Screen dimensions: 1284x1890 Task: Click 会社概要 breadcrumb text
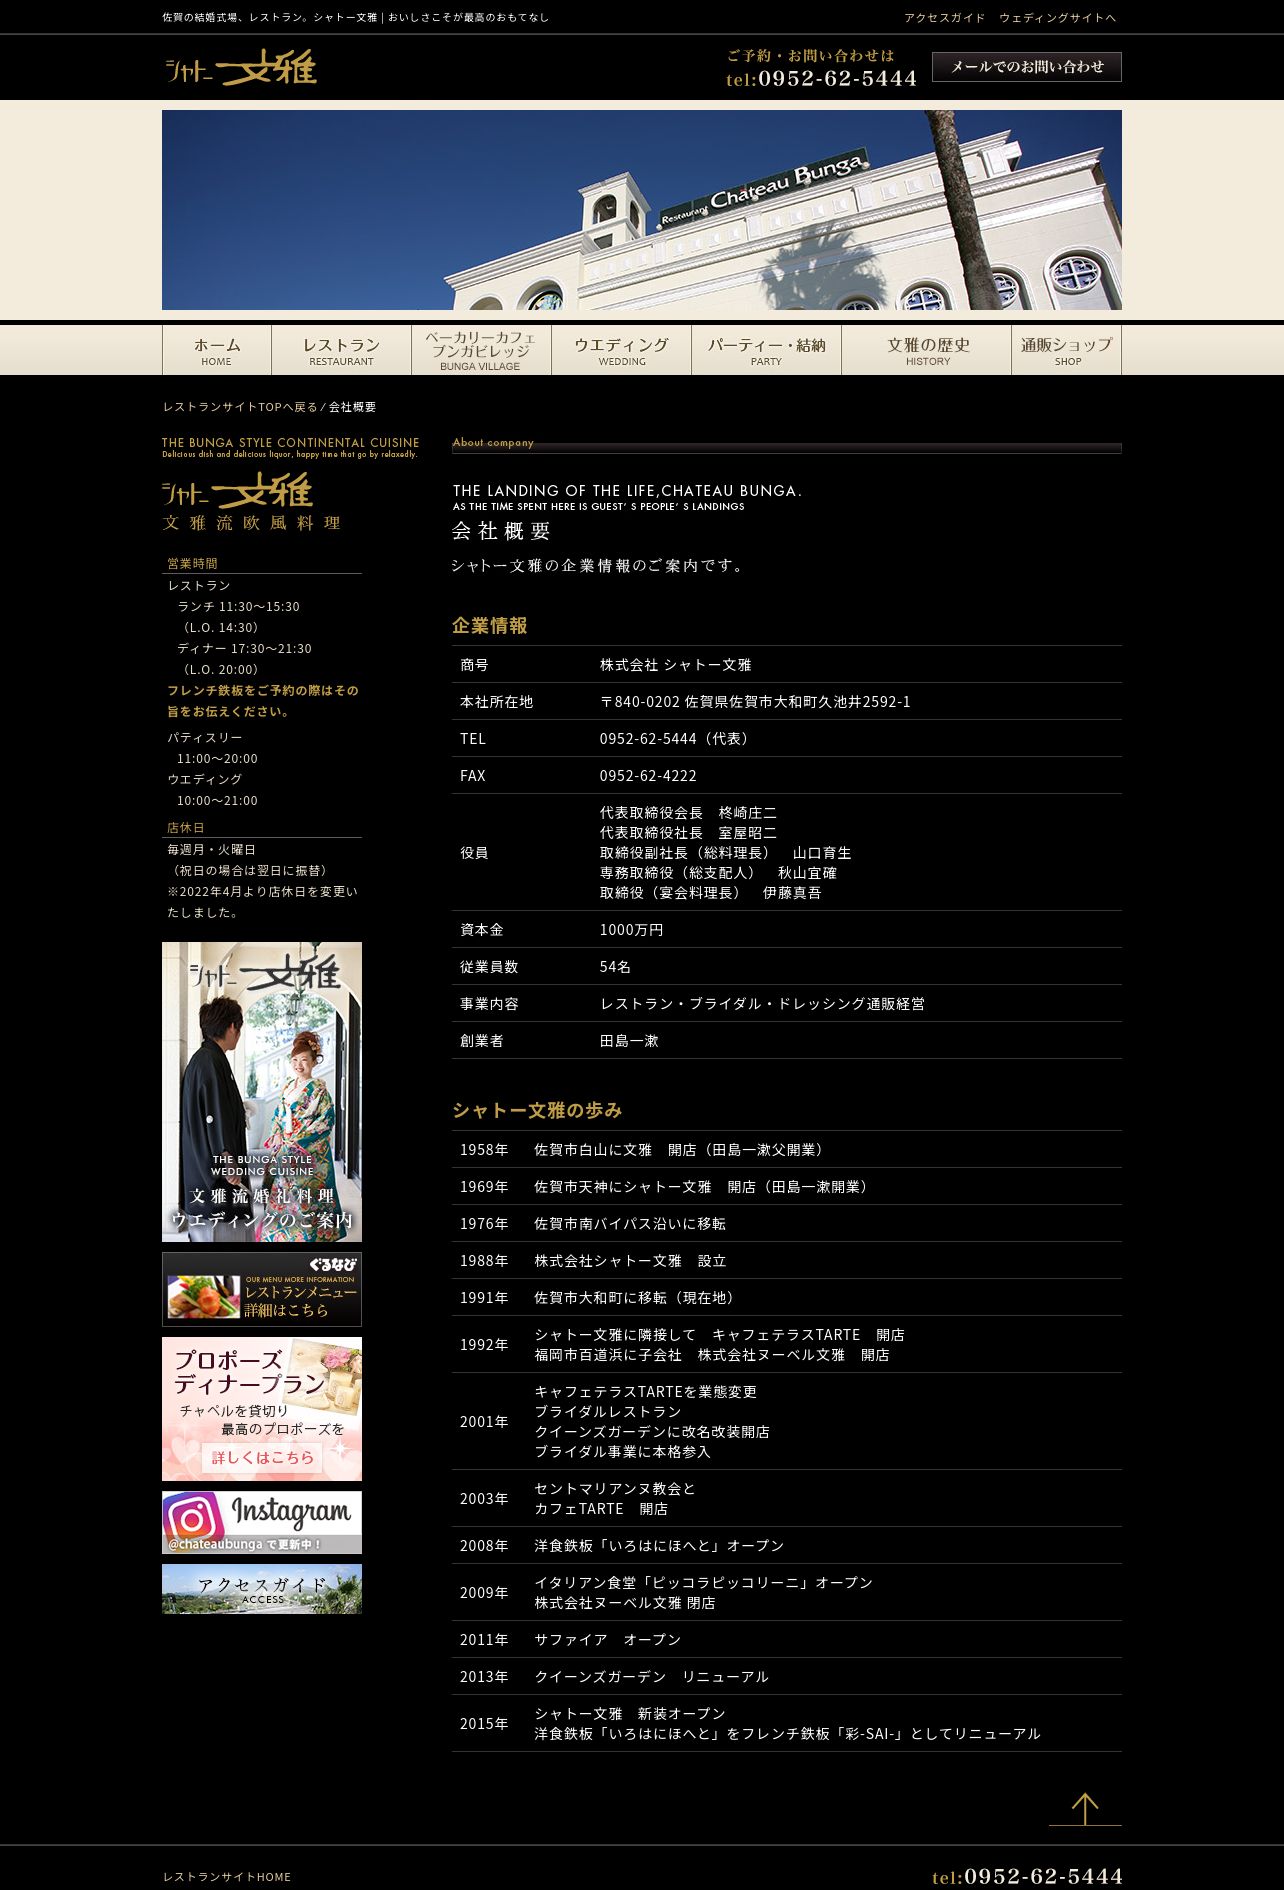(x=353, y=407)
